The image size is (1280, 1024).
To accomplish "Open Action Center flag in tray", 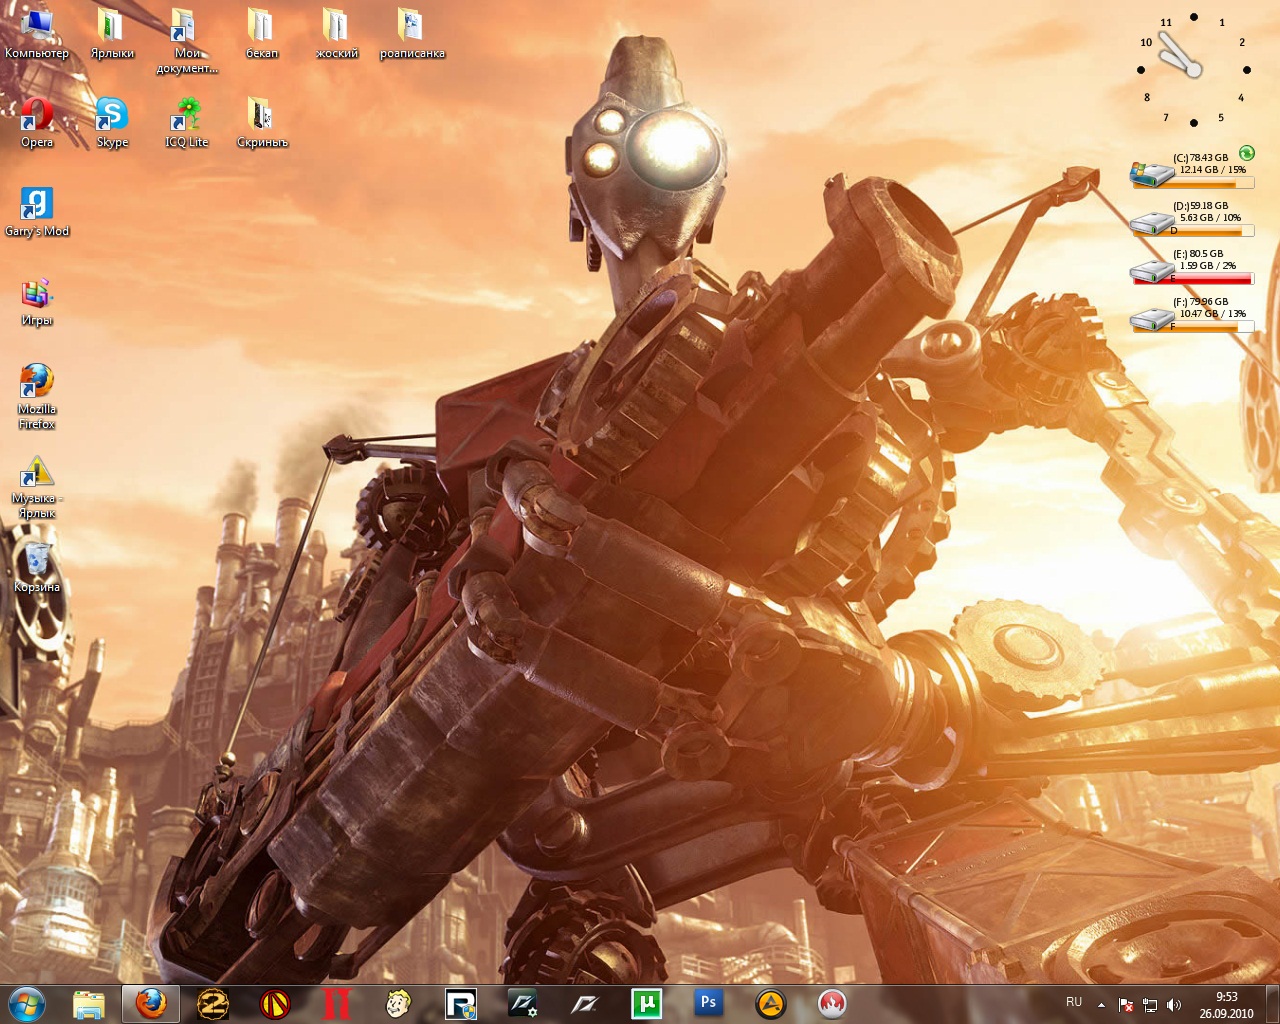I will tap(1126, 1005).
